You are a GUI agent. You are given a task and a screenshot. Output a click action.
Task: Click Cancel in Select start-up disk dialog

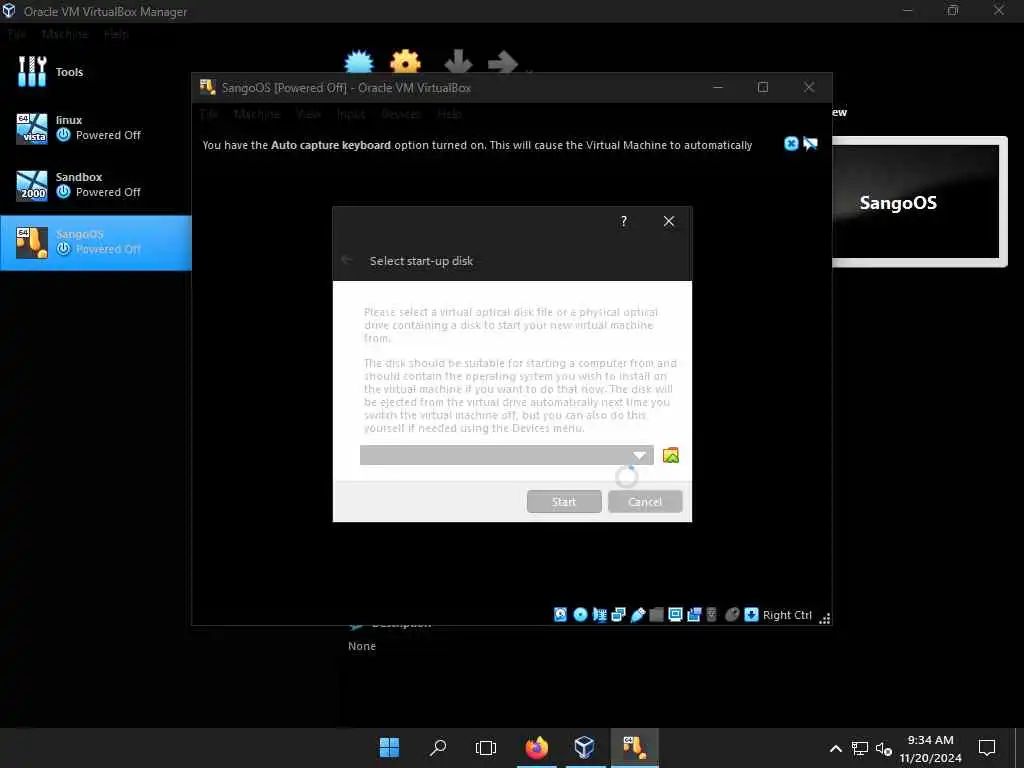coord(645,502)
